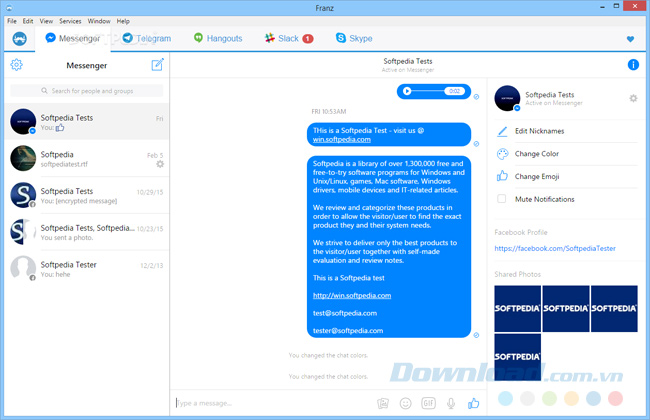Send a thumbs-up like in chat
Viewport: 650px width, 420px height.
474,403
